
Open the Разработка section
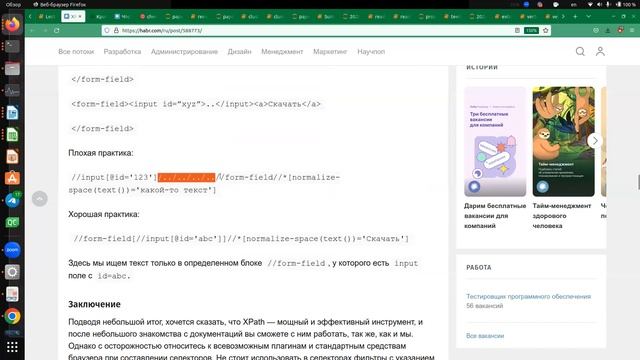(122, 51)
